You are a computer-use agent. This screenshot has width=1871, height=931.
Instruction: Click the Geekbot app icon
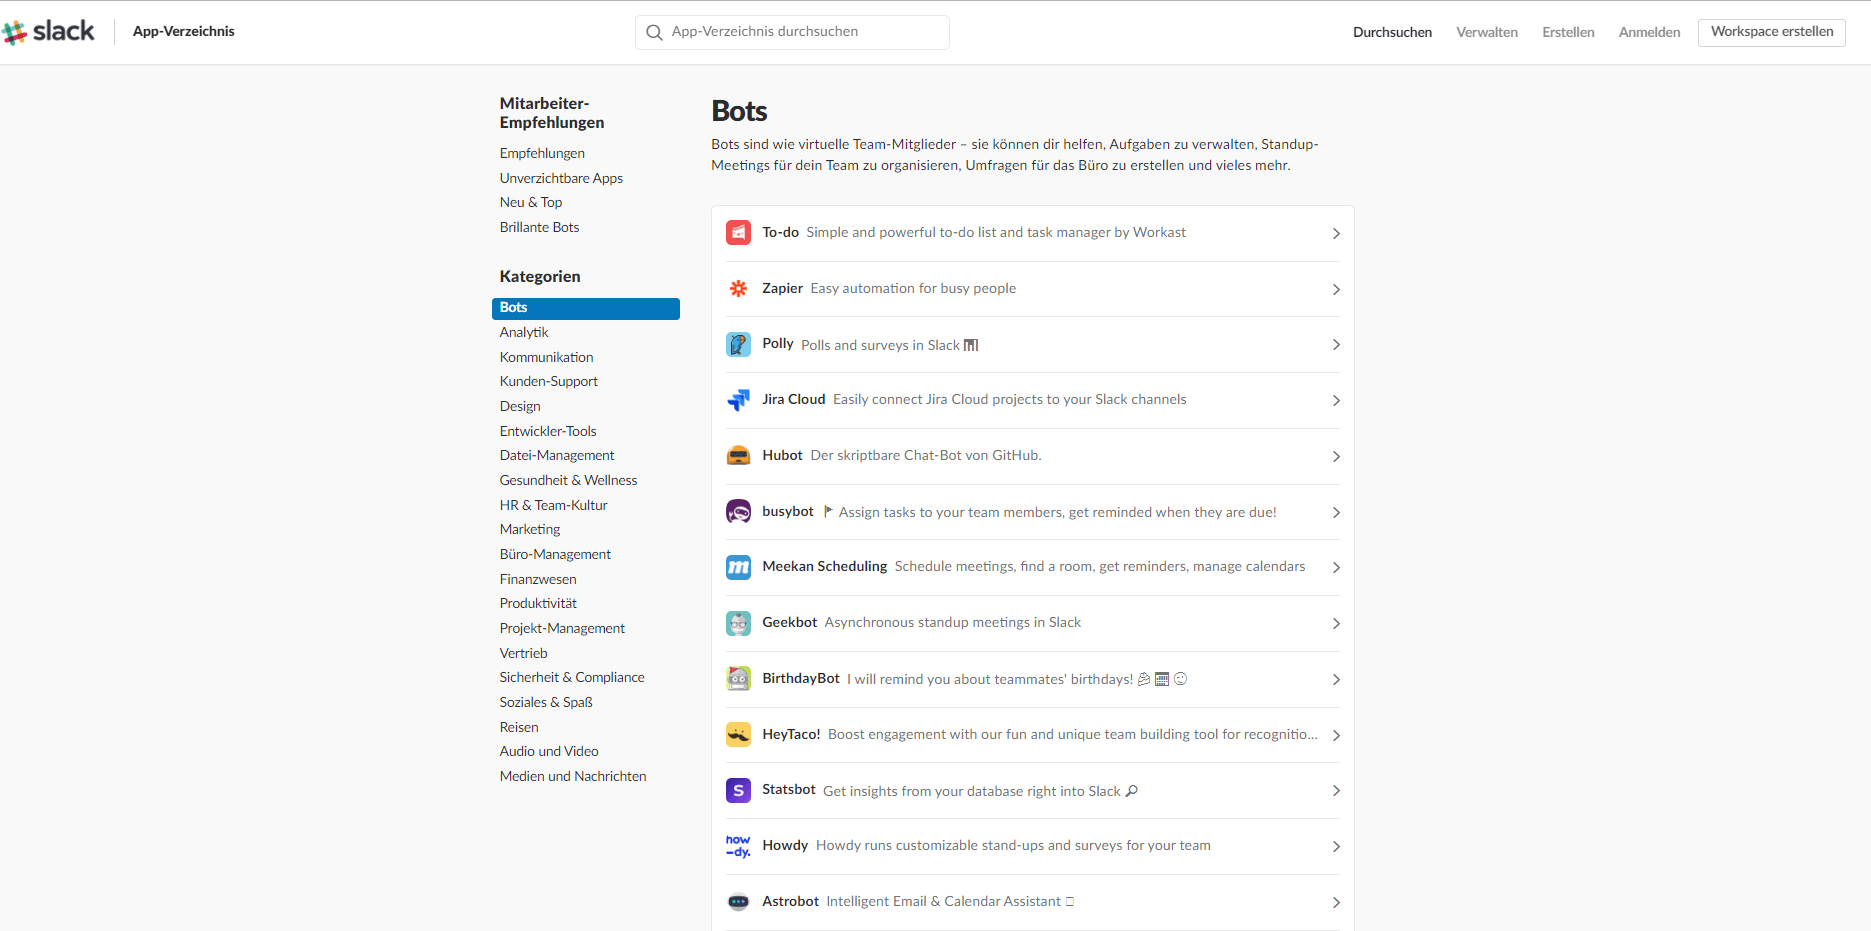738,623
